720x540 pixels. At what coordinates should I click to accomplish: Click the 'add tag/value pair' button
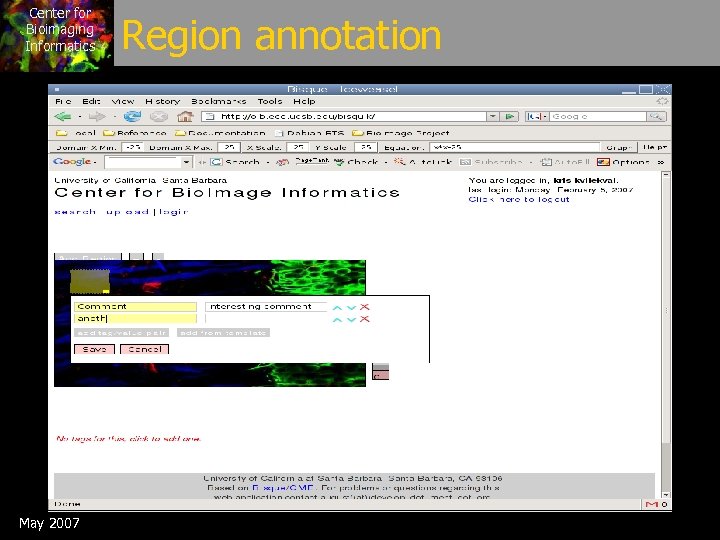122,332
